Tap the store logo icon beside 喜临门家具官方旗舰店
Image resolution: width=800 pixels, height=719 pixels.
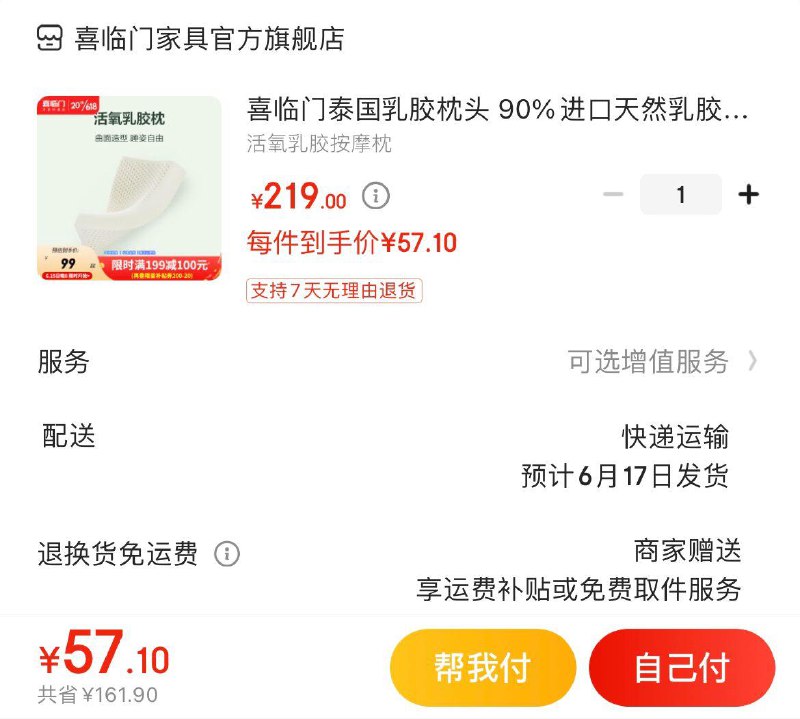click(x=49, y=38)
